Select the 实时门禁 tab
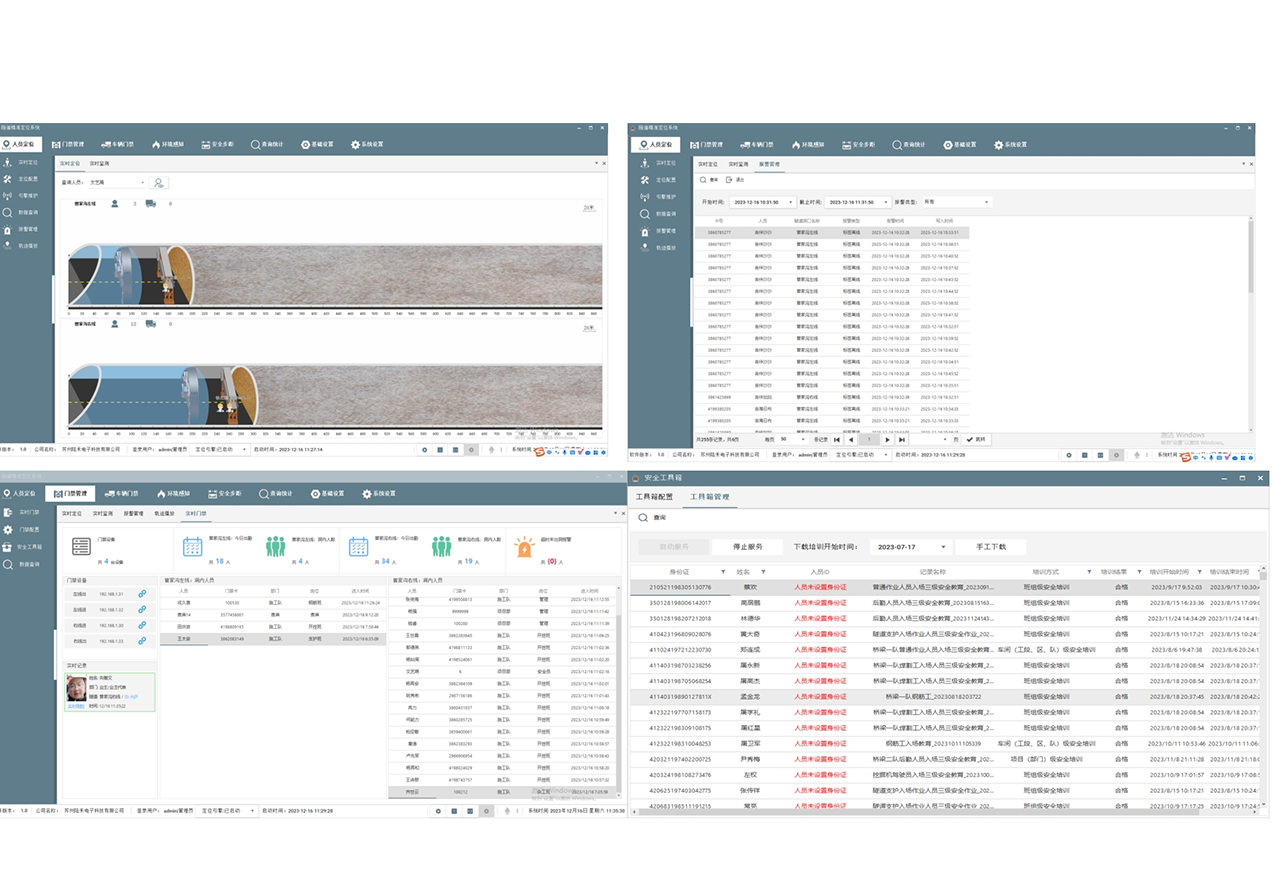The image size is (1280, 893). click(195, 513)
